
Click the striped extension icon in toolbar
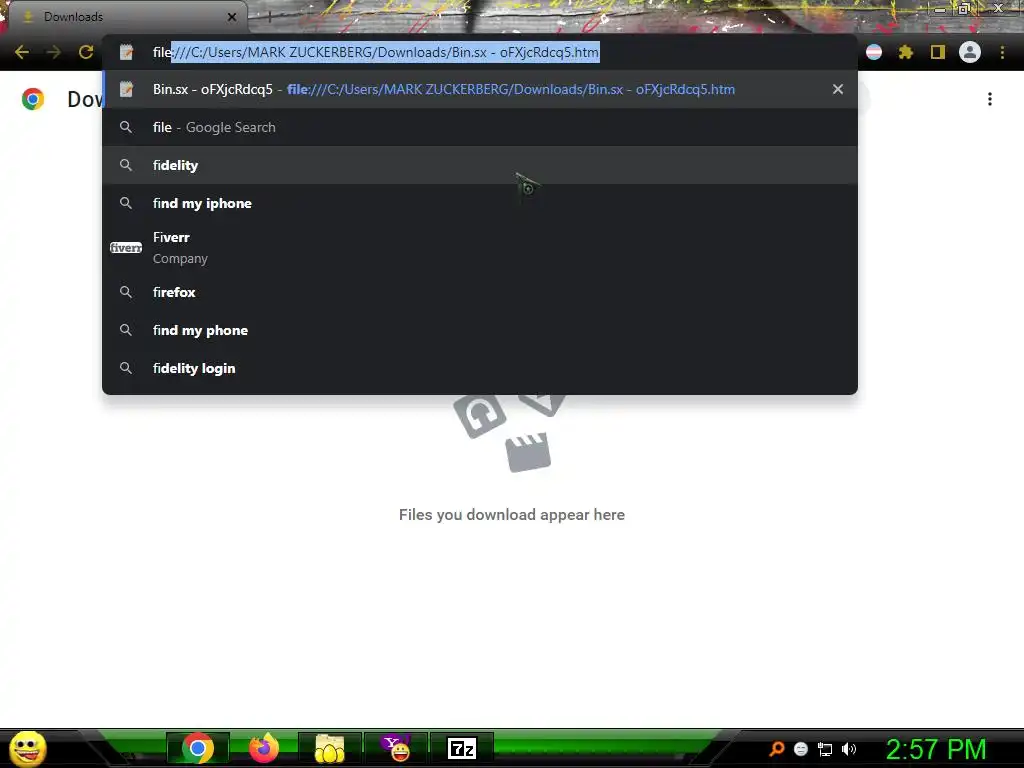tap(874, 52)
